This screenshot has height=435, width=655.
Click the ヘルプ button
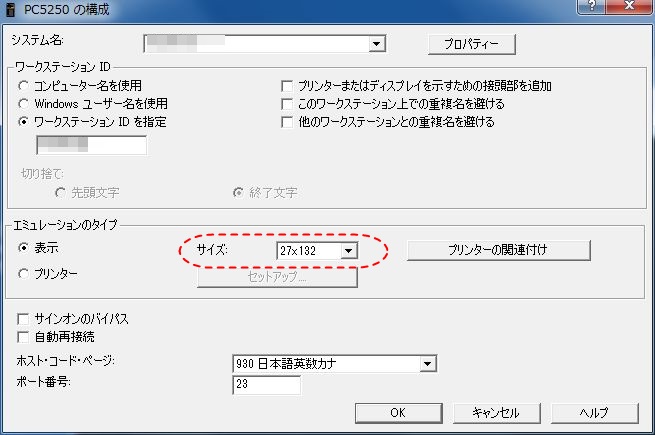pyautogui.click(x=594, y=413)
